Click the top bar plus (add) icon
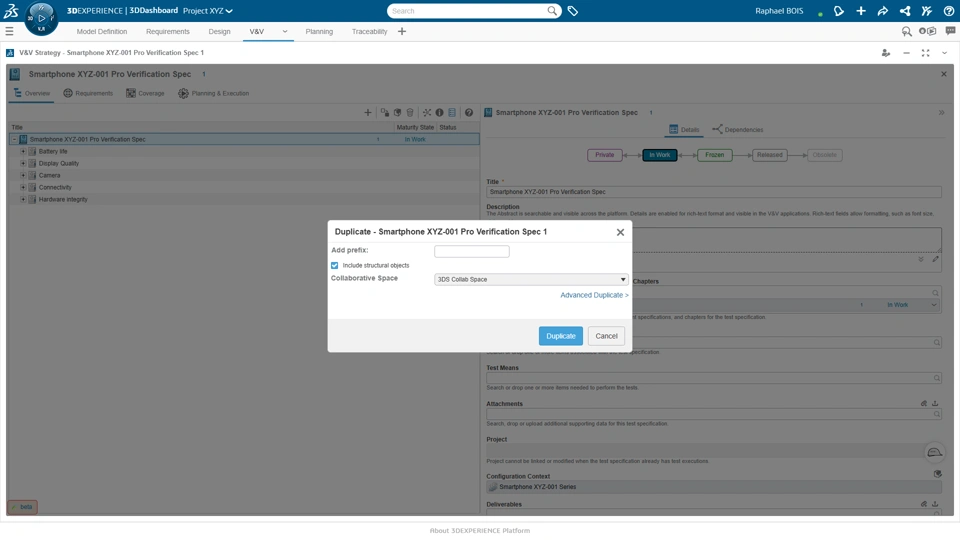Viewport: 960px width, 540px height. tap(861, 11)
